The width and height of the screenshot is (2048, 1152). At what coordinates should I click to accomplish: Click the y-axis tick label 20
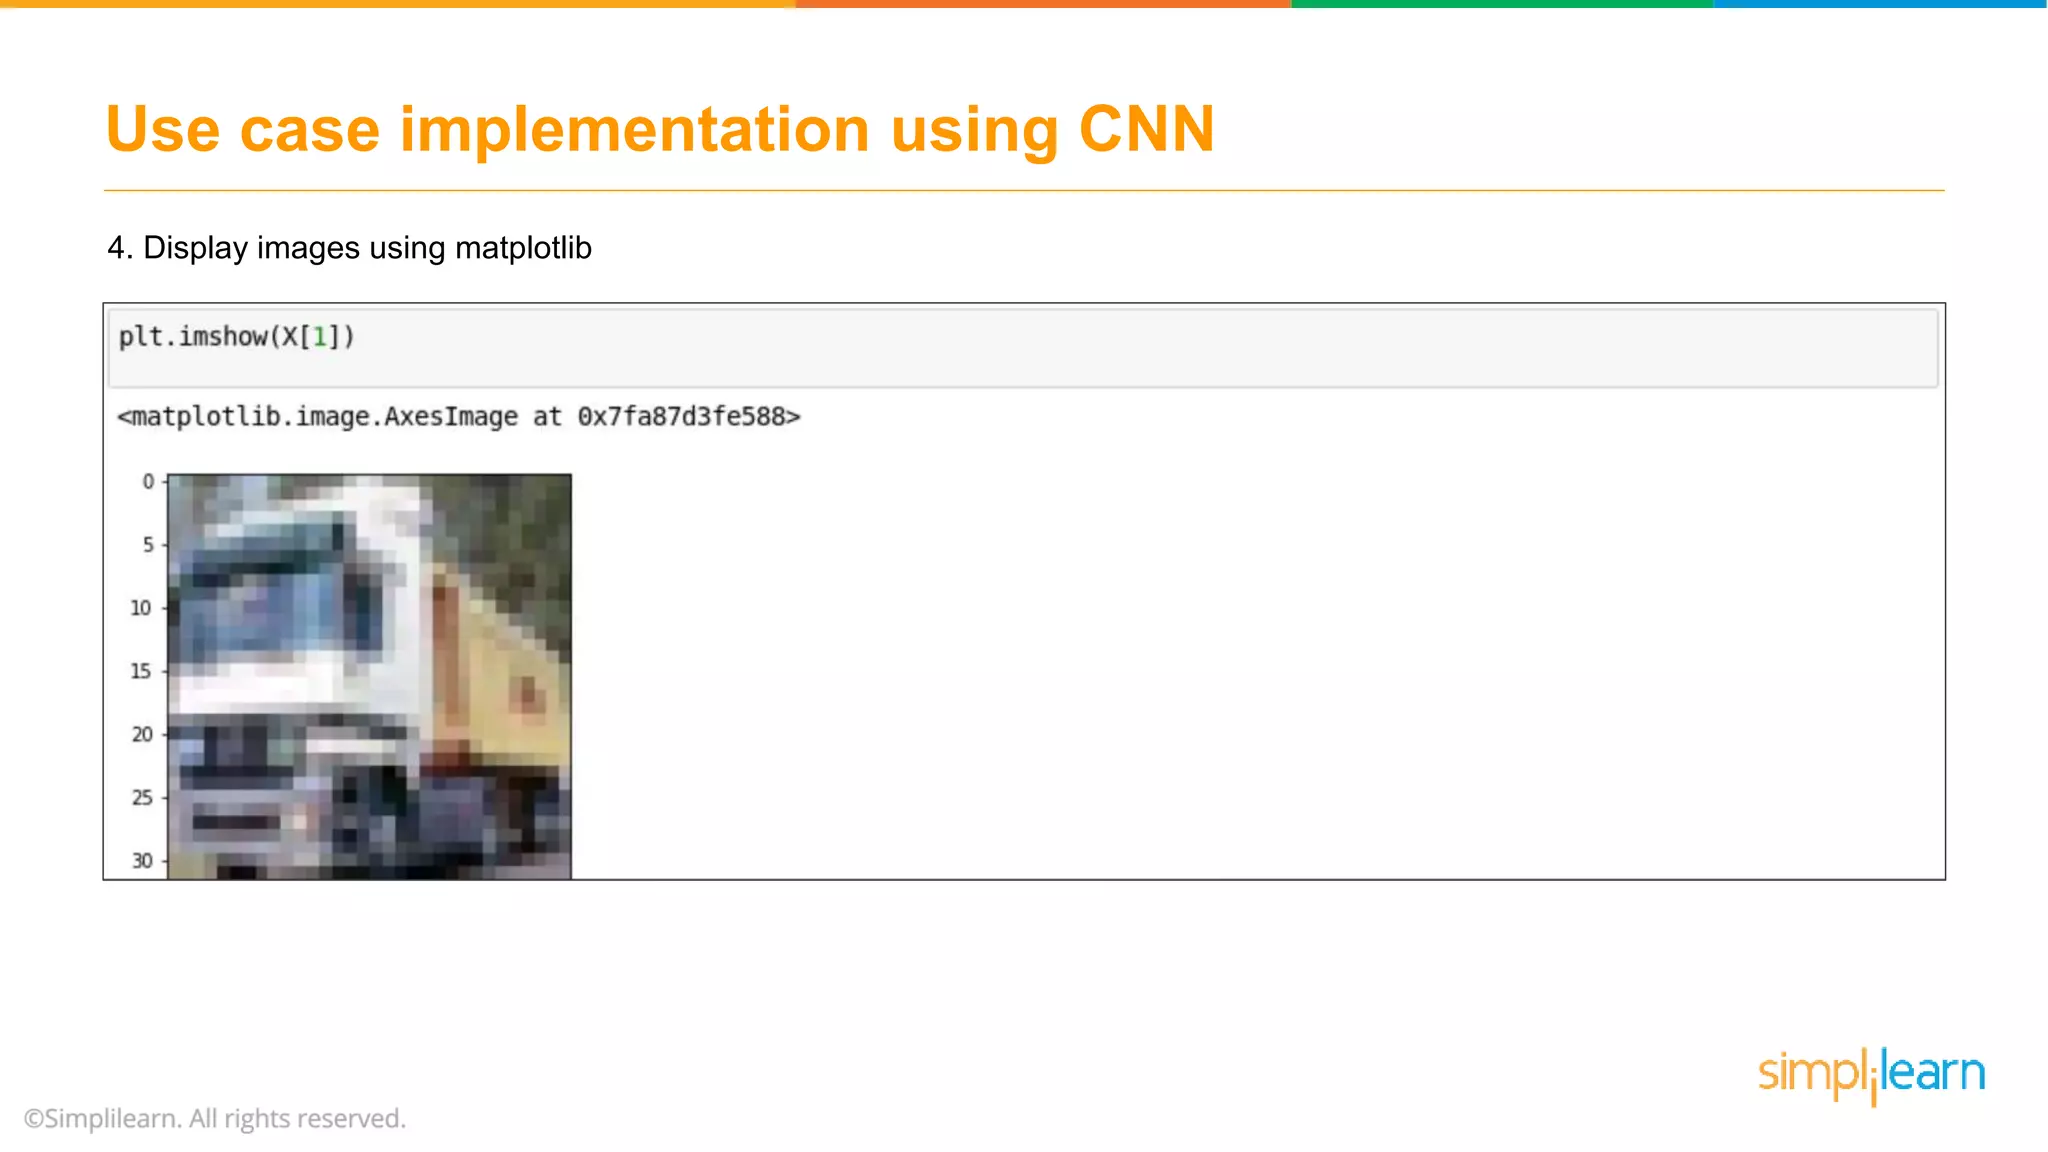point(142,734)
